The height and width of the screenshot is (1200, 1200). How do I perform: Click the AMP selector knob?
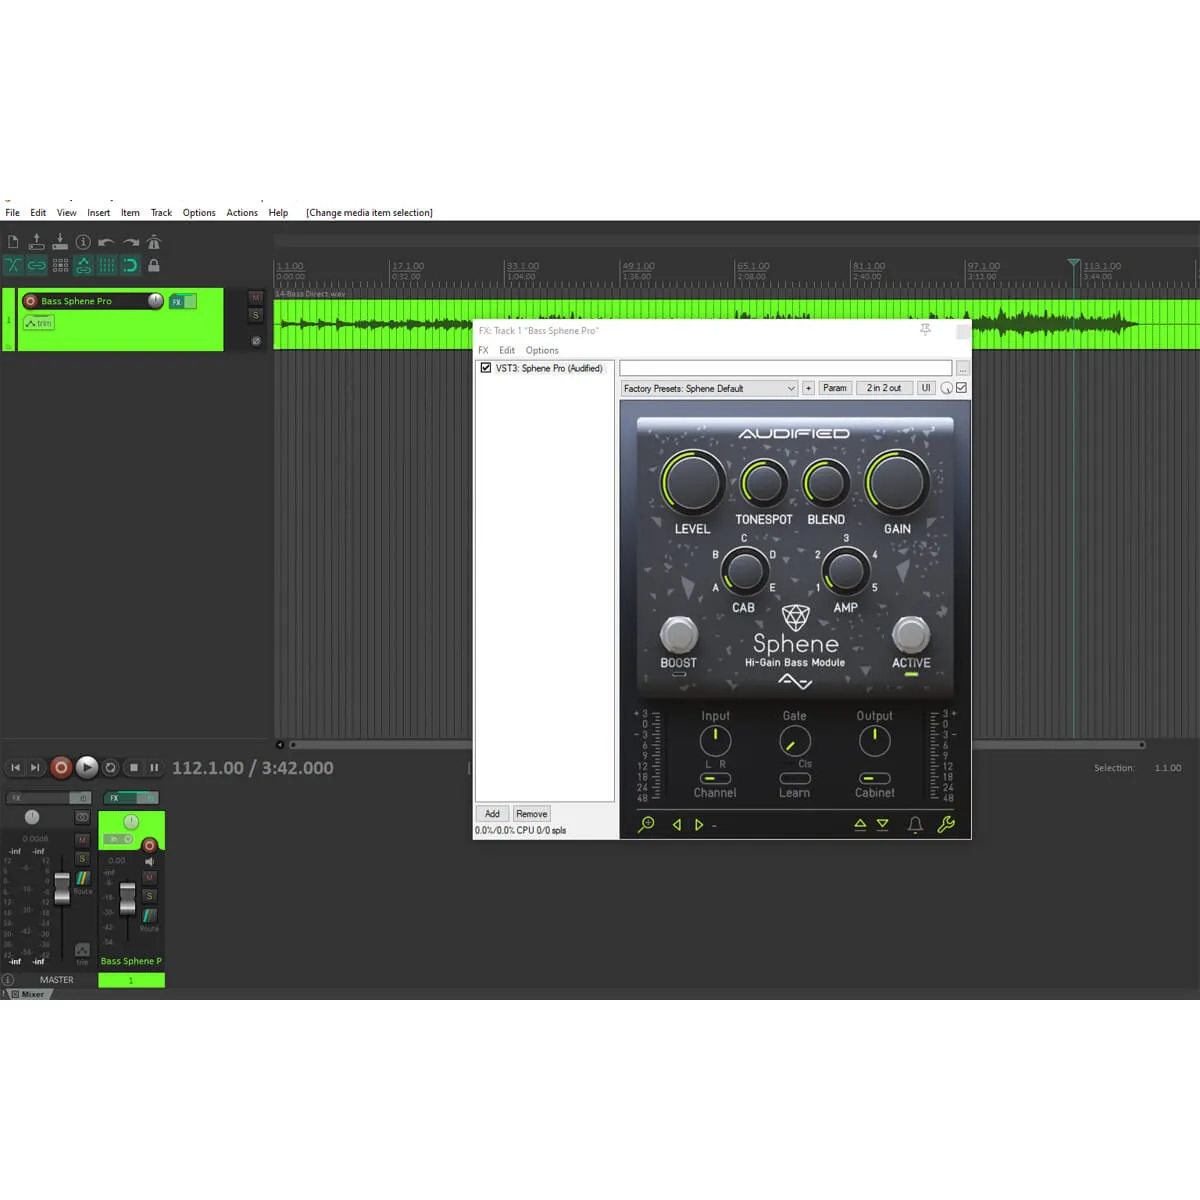coord(846,572)
